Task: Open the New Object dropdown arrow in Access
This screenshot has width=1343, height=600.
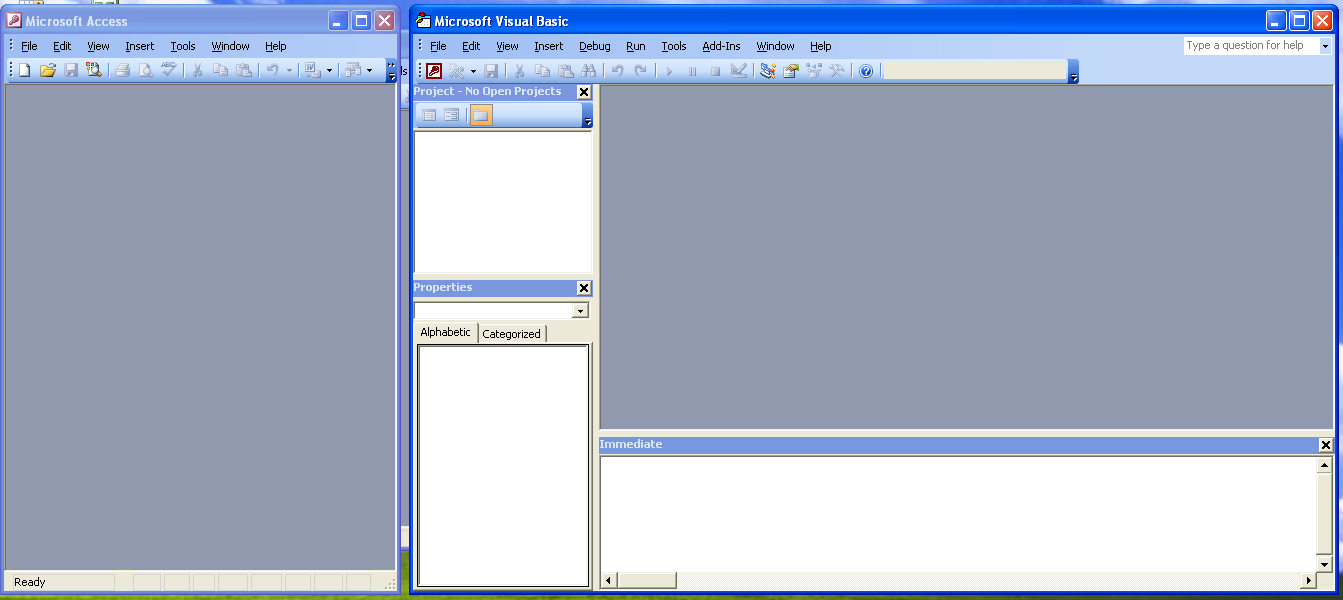Action: coord(369,70)
